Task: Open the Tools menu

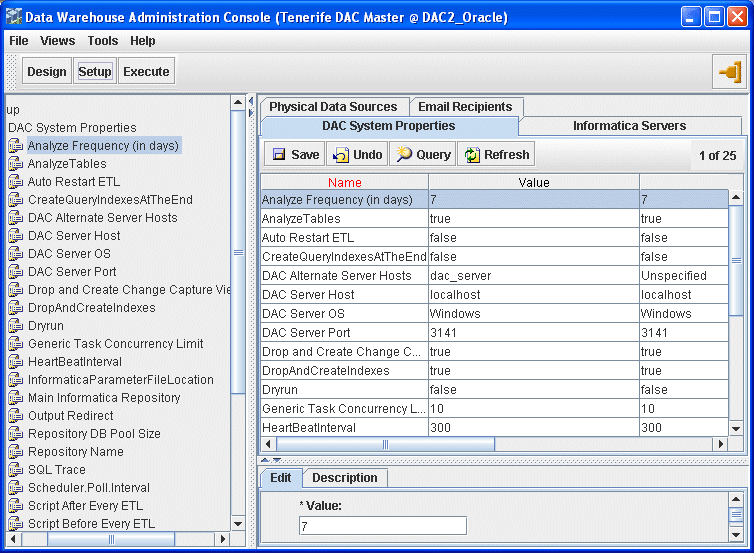Action: coord(102,41)
